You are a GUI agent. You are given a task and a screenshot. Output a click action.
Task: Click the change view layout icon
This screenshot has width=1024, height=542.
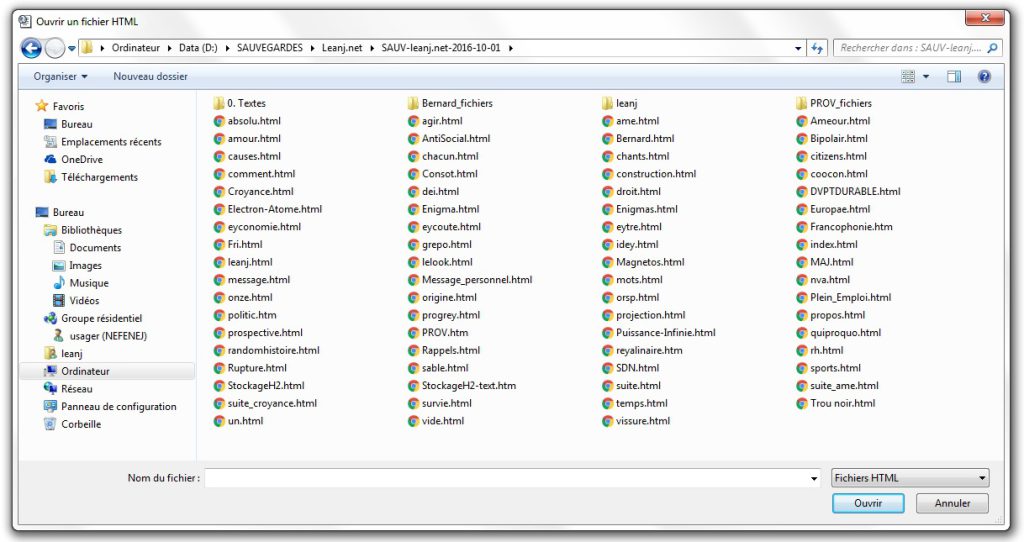[909, 77]
